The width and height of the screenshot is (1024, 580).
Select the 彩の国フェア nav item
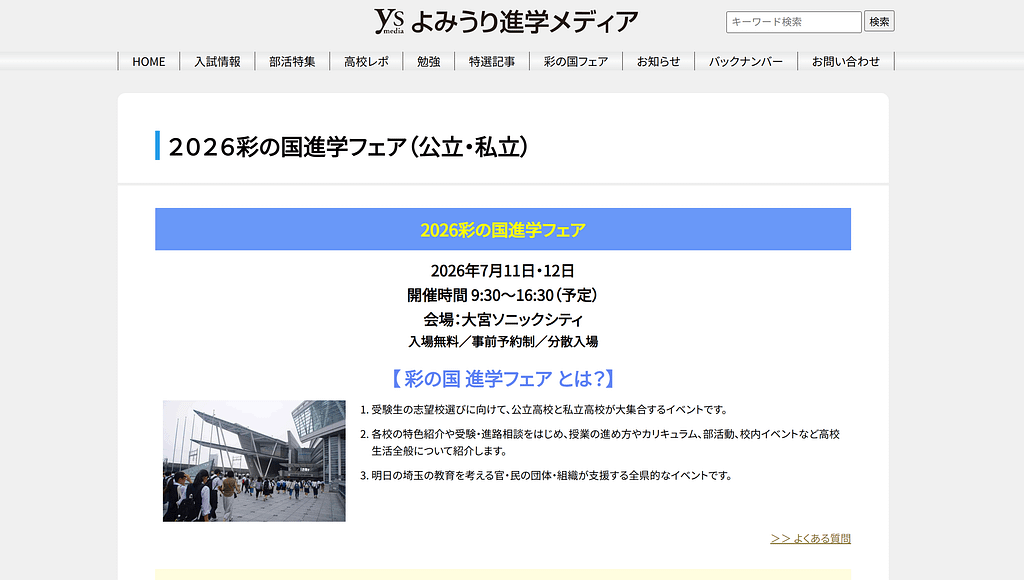point(576,62)
